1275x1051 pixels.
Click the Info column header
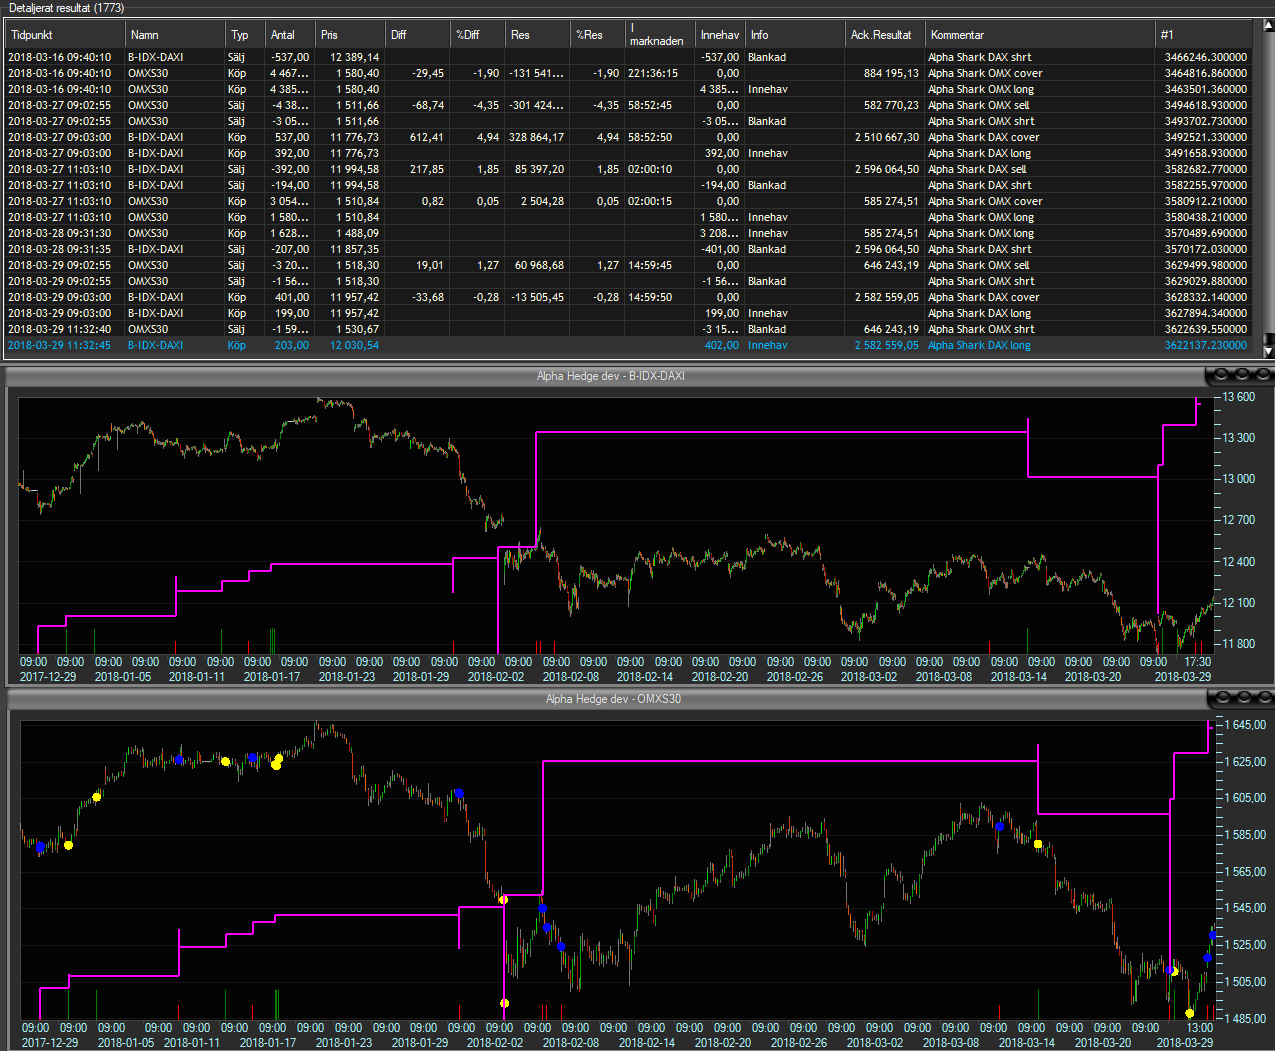(x=795, y=35)
